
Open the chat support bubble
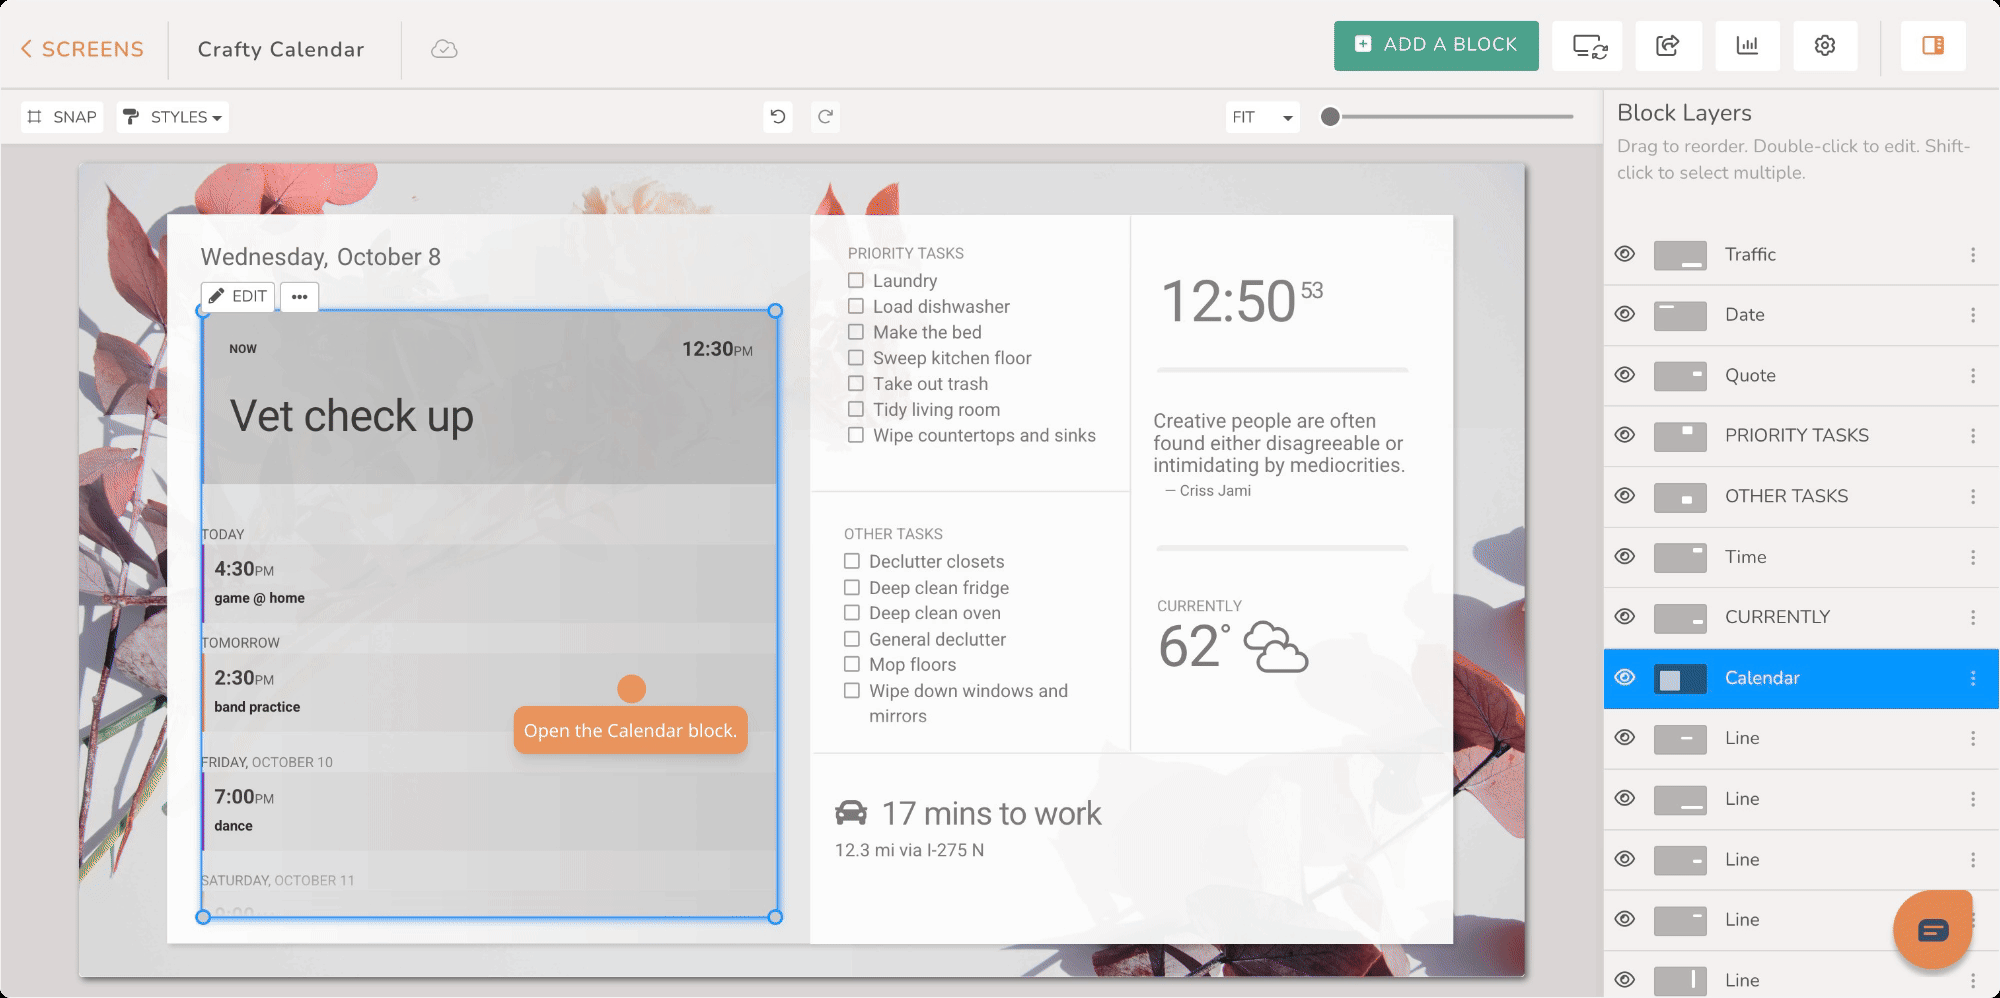[x=1932, y=930]
